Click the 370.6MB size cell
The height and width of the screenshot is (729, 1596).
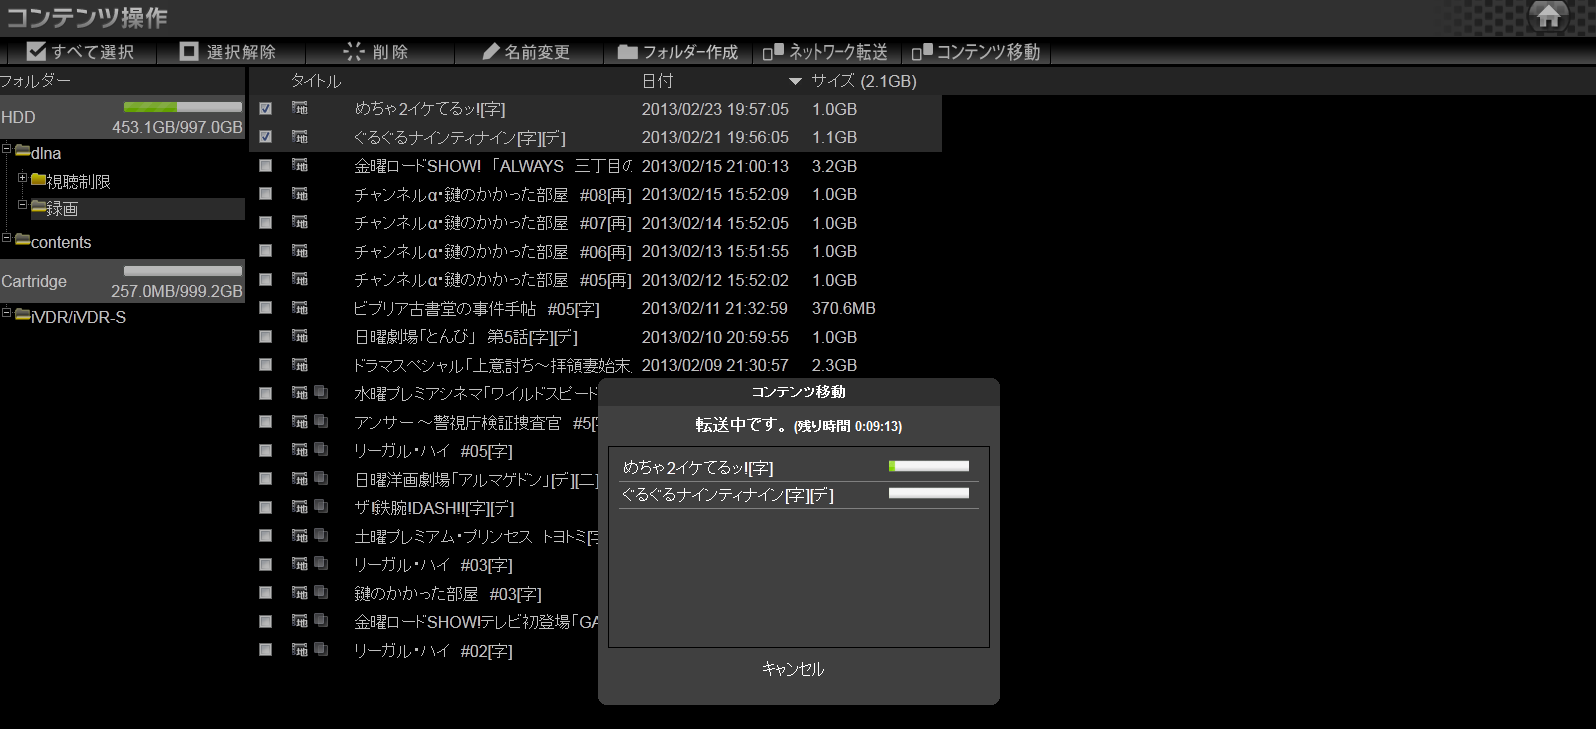(844, 309)
